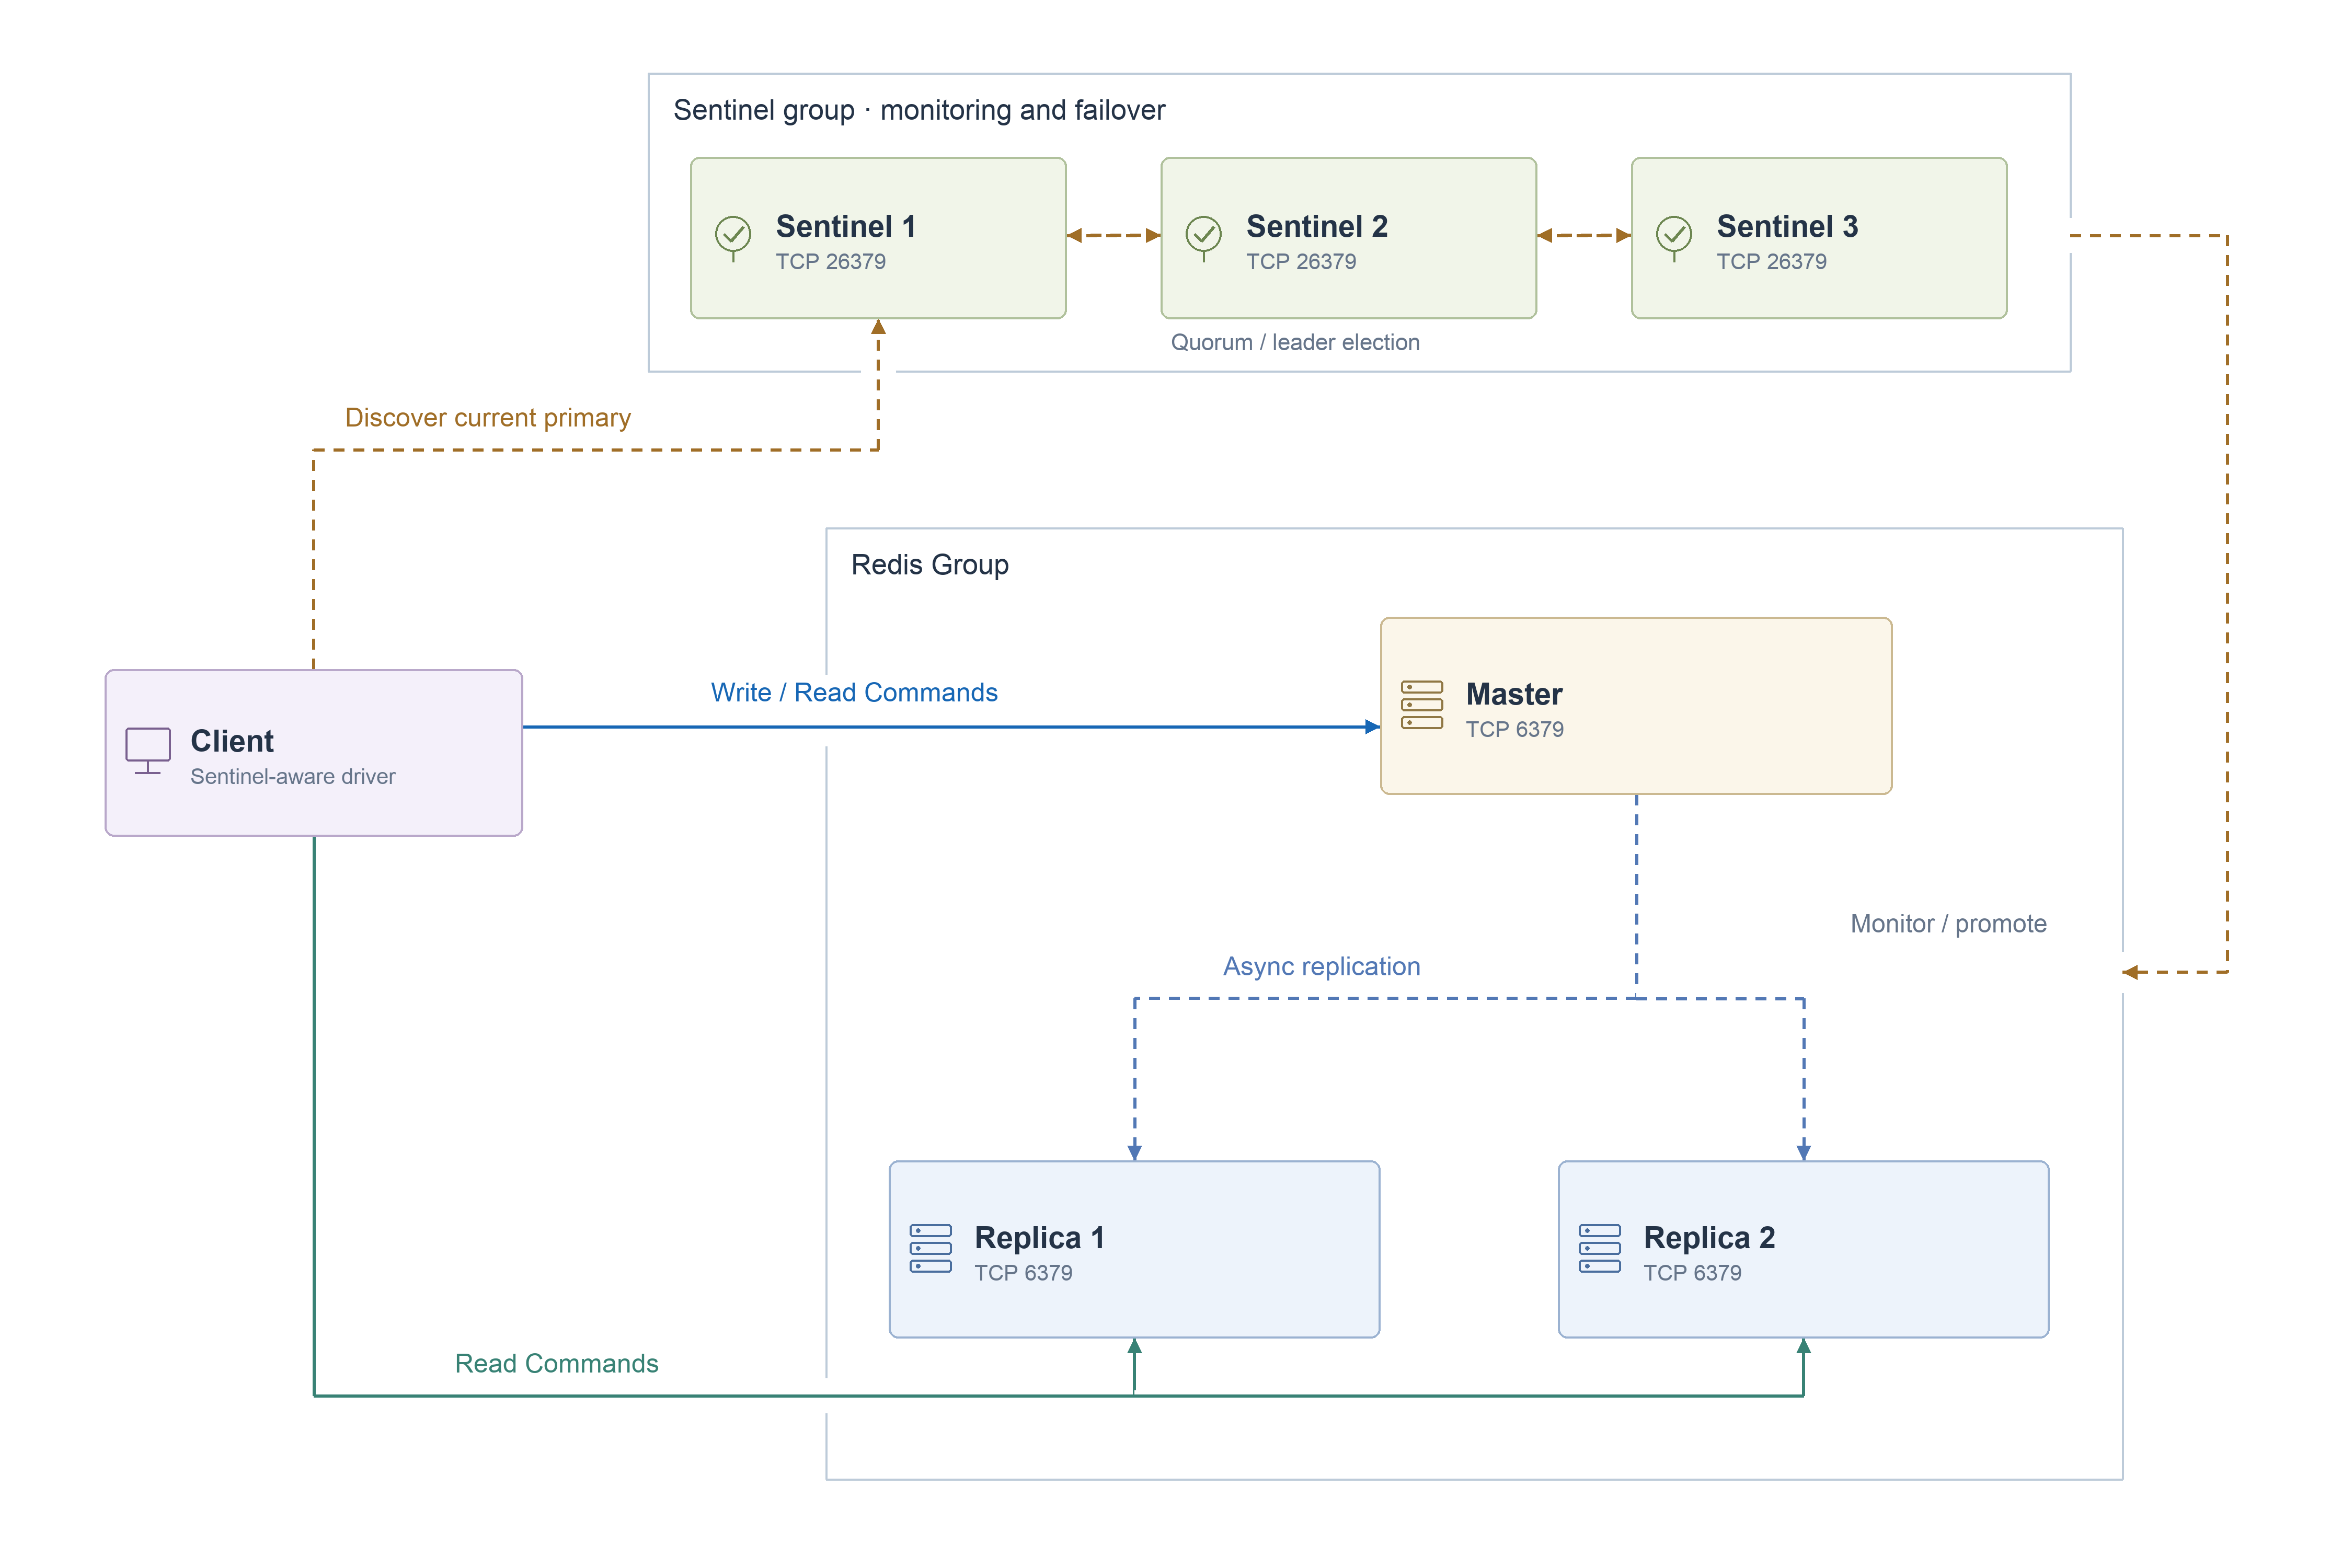Click 'TCP 26379' under Sentinel 1
Screen dimensions: 2342x1568
[830, 261]
